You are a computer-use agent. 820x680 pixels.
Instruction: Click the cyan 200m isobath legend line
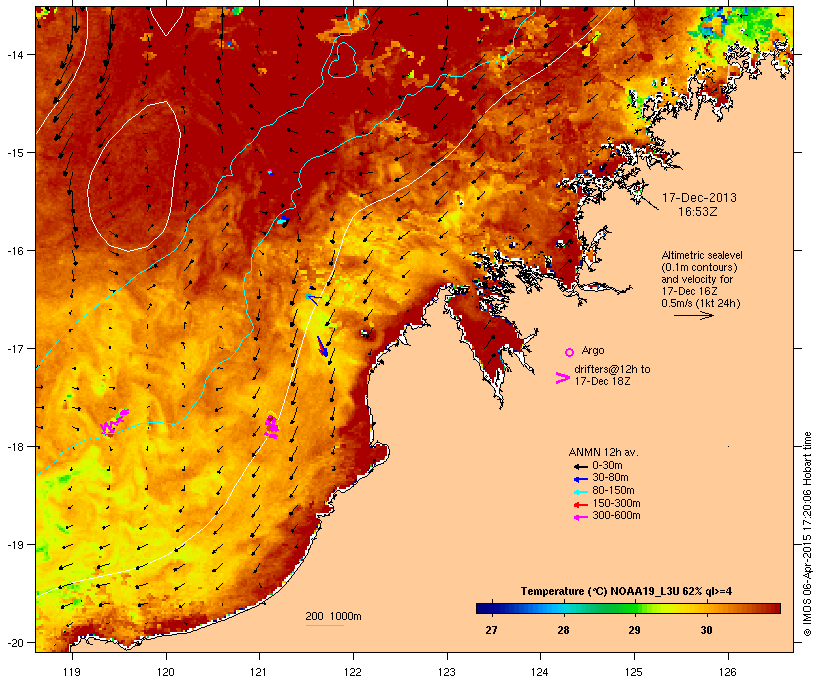pyautogui.click(x=324, y=625)
